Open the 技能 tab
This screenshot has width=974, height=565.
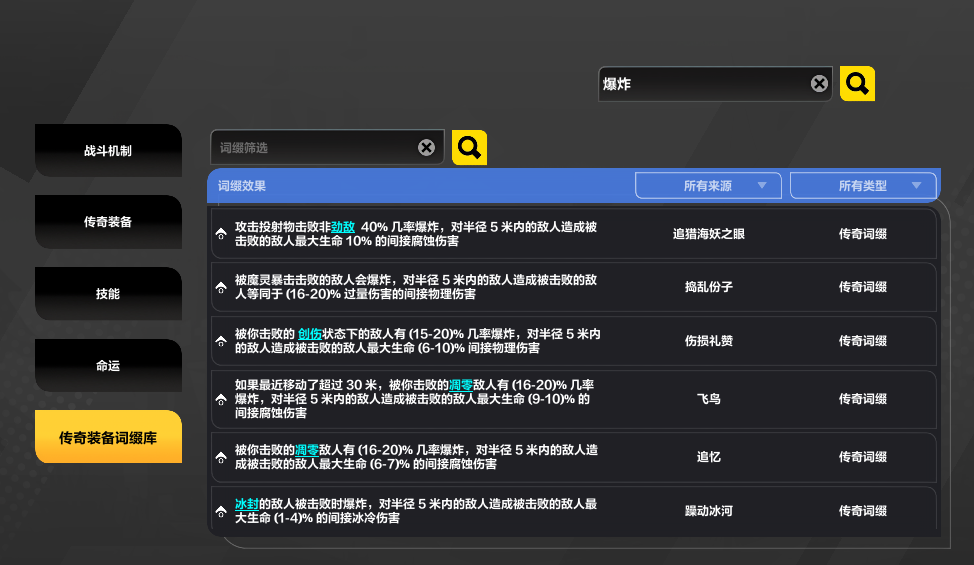coord(108,294)
